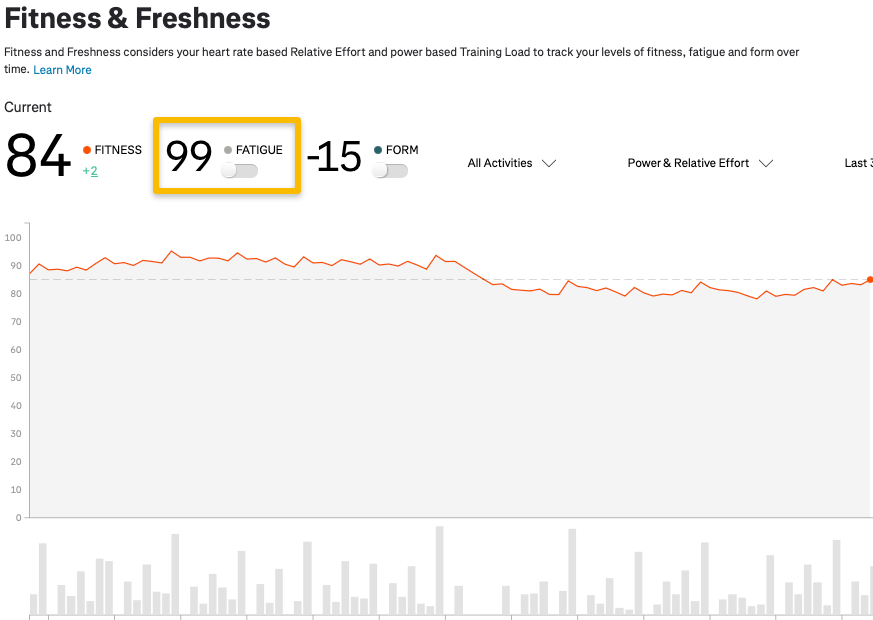Click the FITNESS label text

[x=118, y=151]
